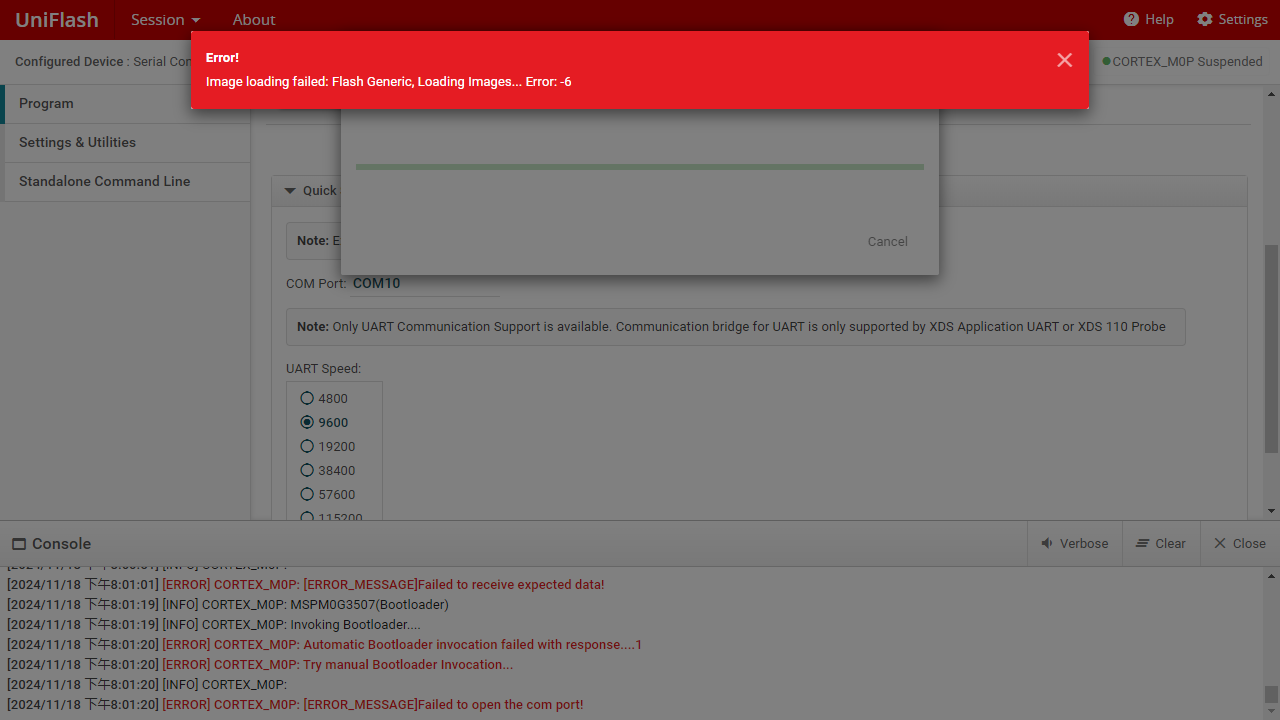The height and width of the screenshot is (720, 1280).
Task: Open Settings gear in header
Action: click(1232, 19)
